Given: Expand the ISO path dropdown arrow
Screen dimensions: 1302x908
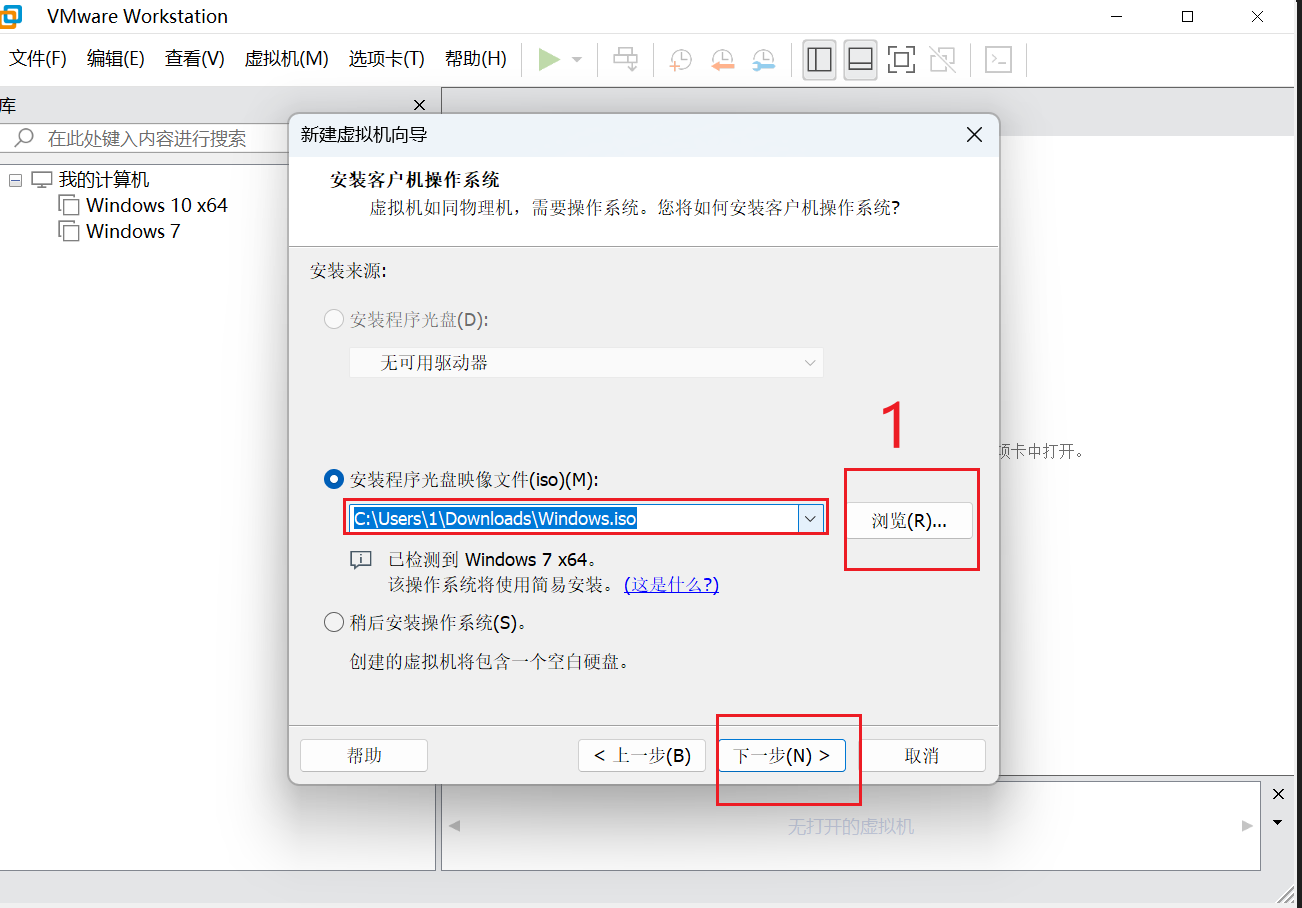Looking at the screenshot, I should coord(811,518).
